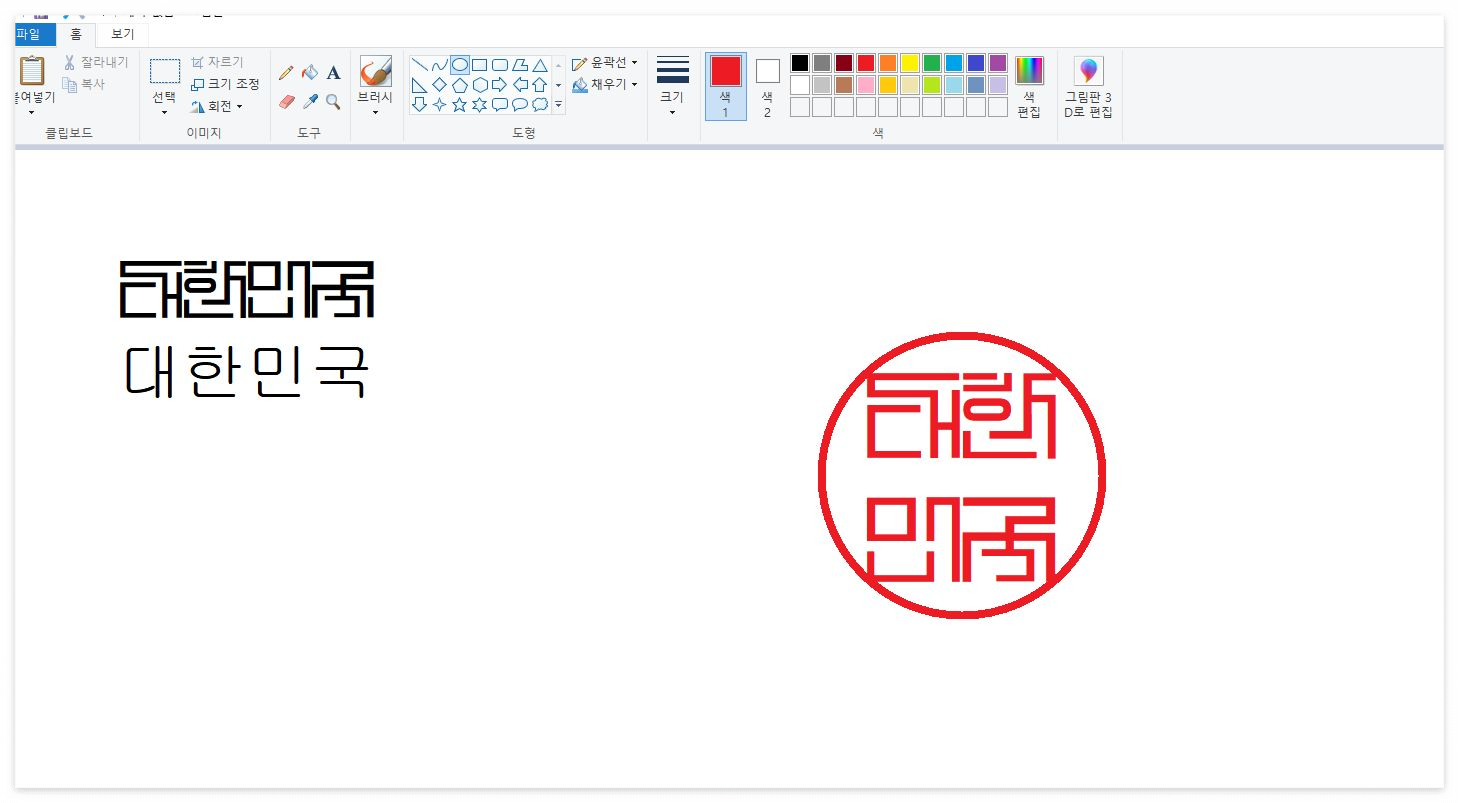Open 색 편집 (Edit colors) dialog

(x=1029, y=87)
